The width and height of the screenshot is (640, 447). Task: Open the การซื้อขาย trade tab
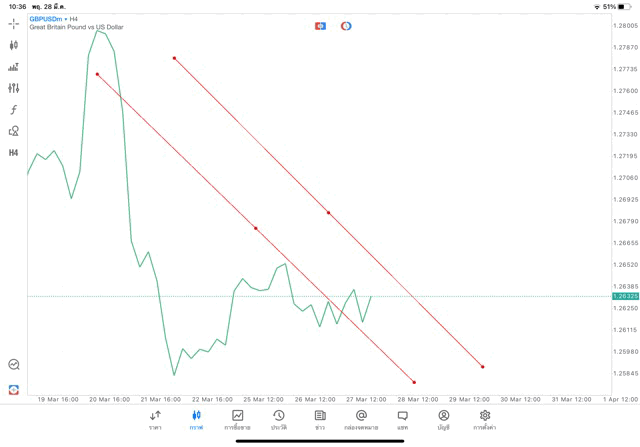coord(237,419)
